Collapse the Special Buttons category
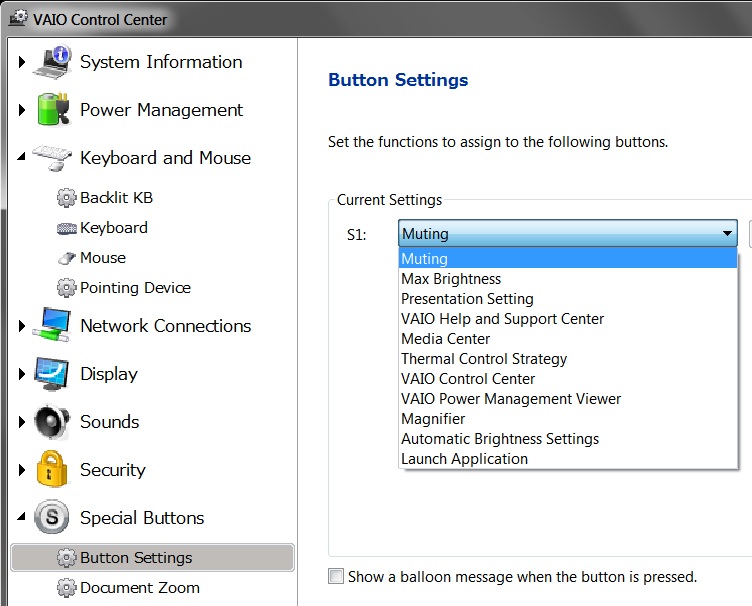 [22, 517]
